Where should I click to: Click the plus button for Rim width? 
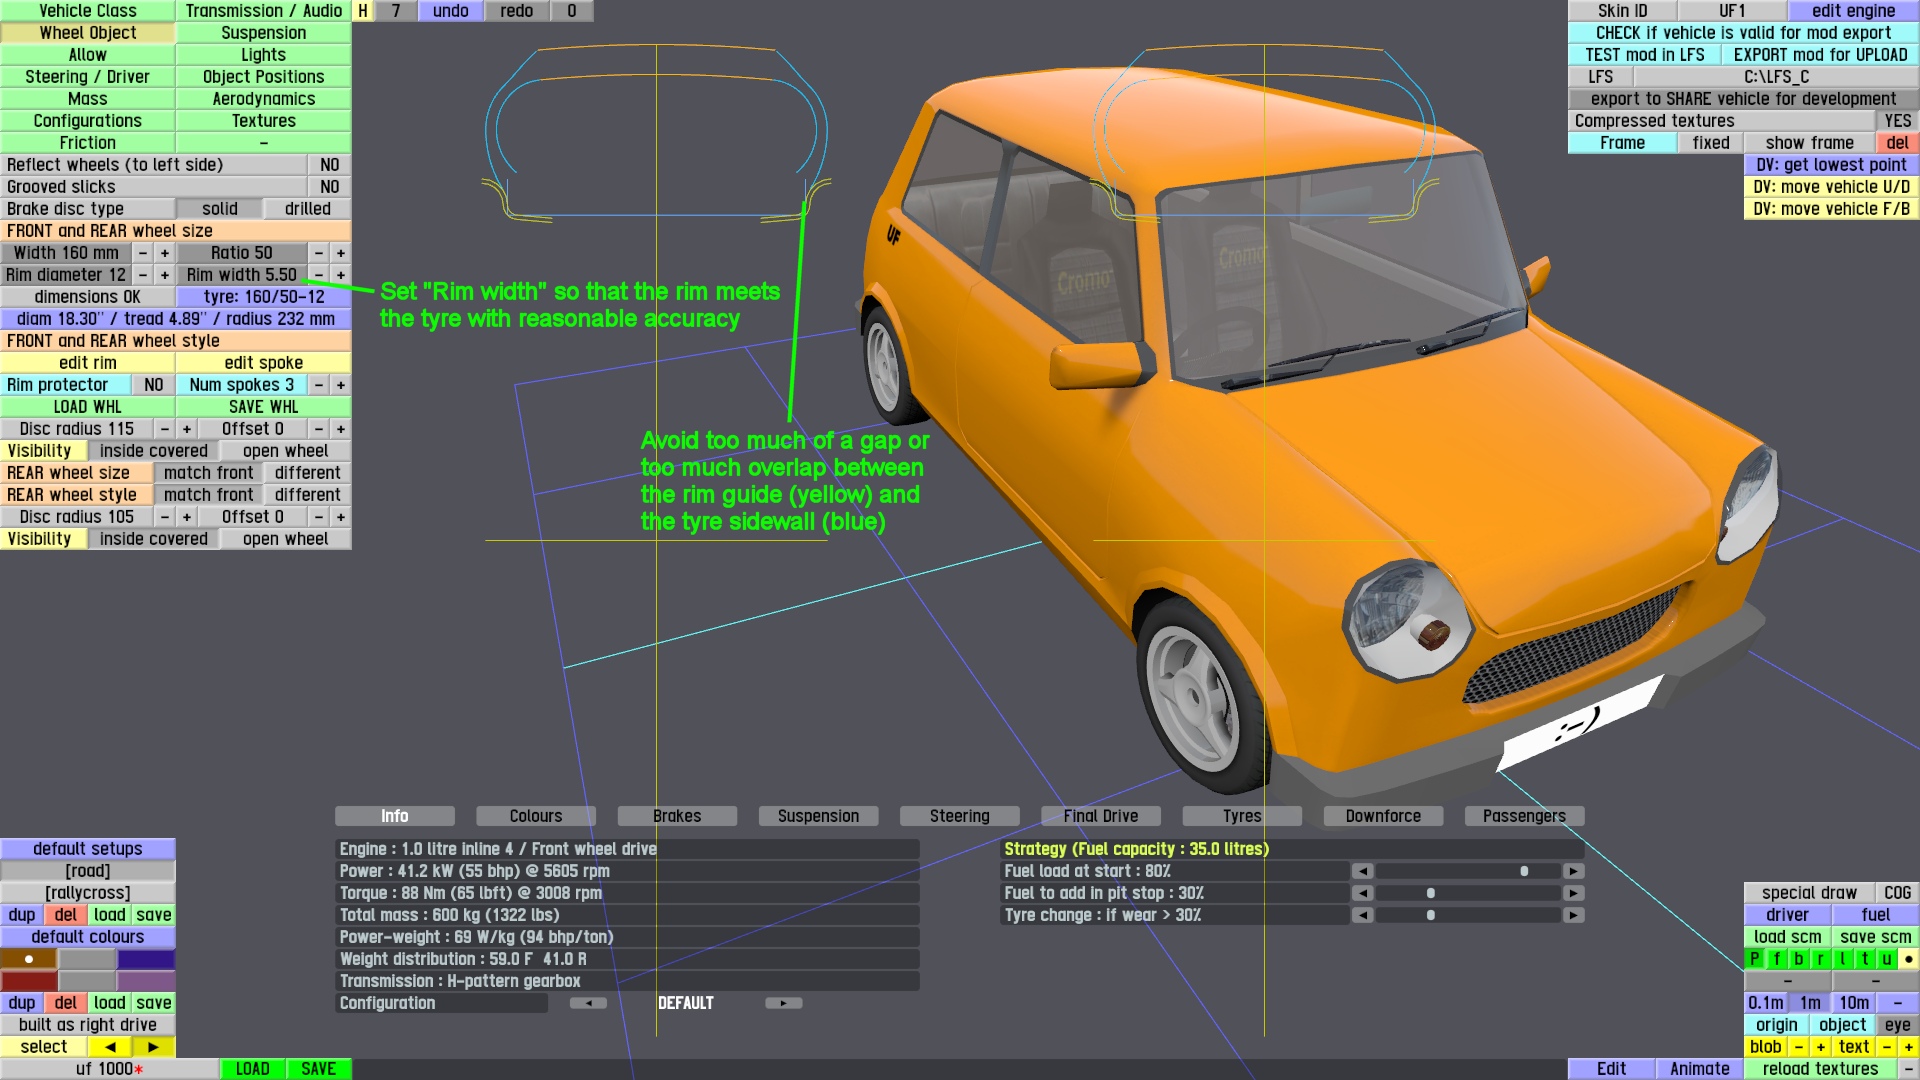click(x=341, y=275)
